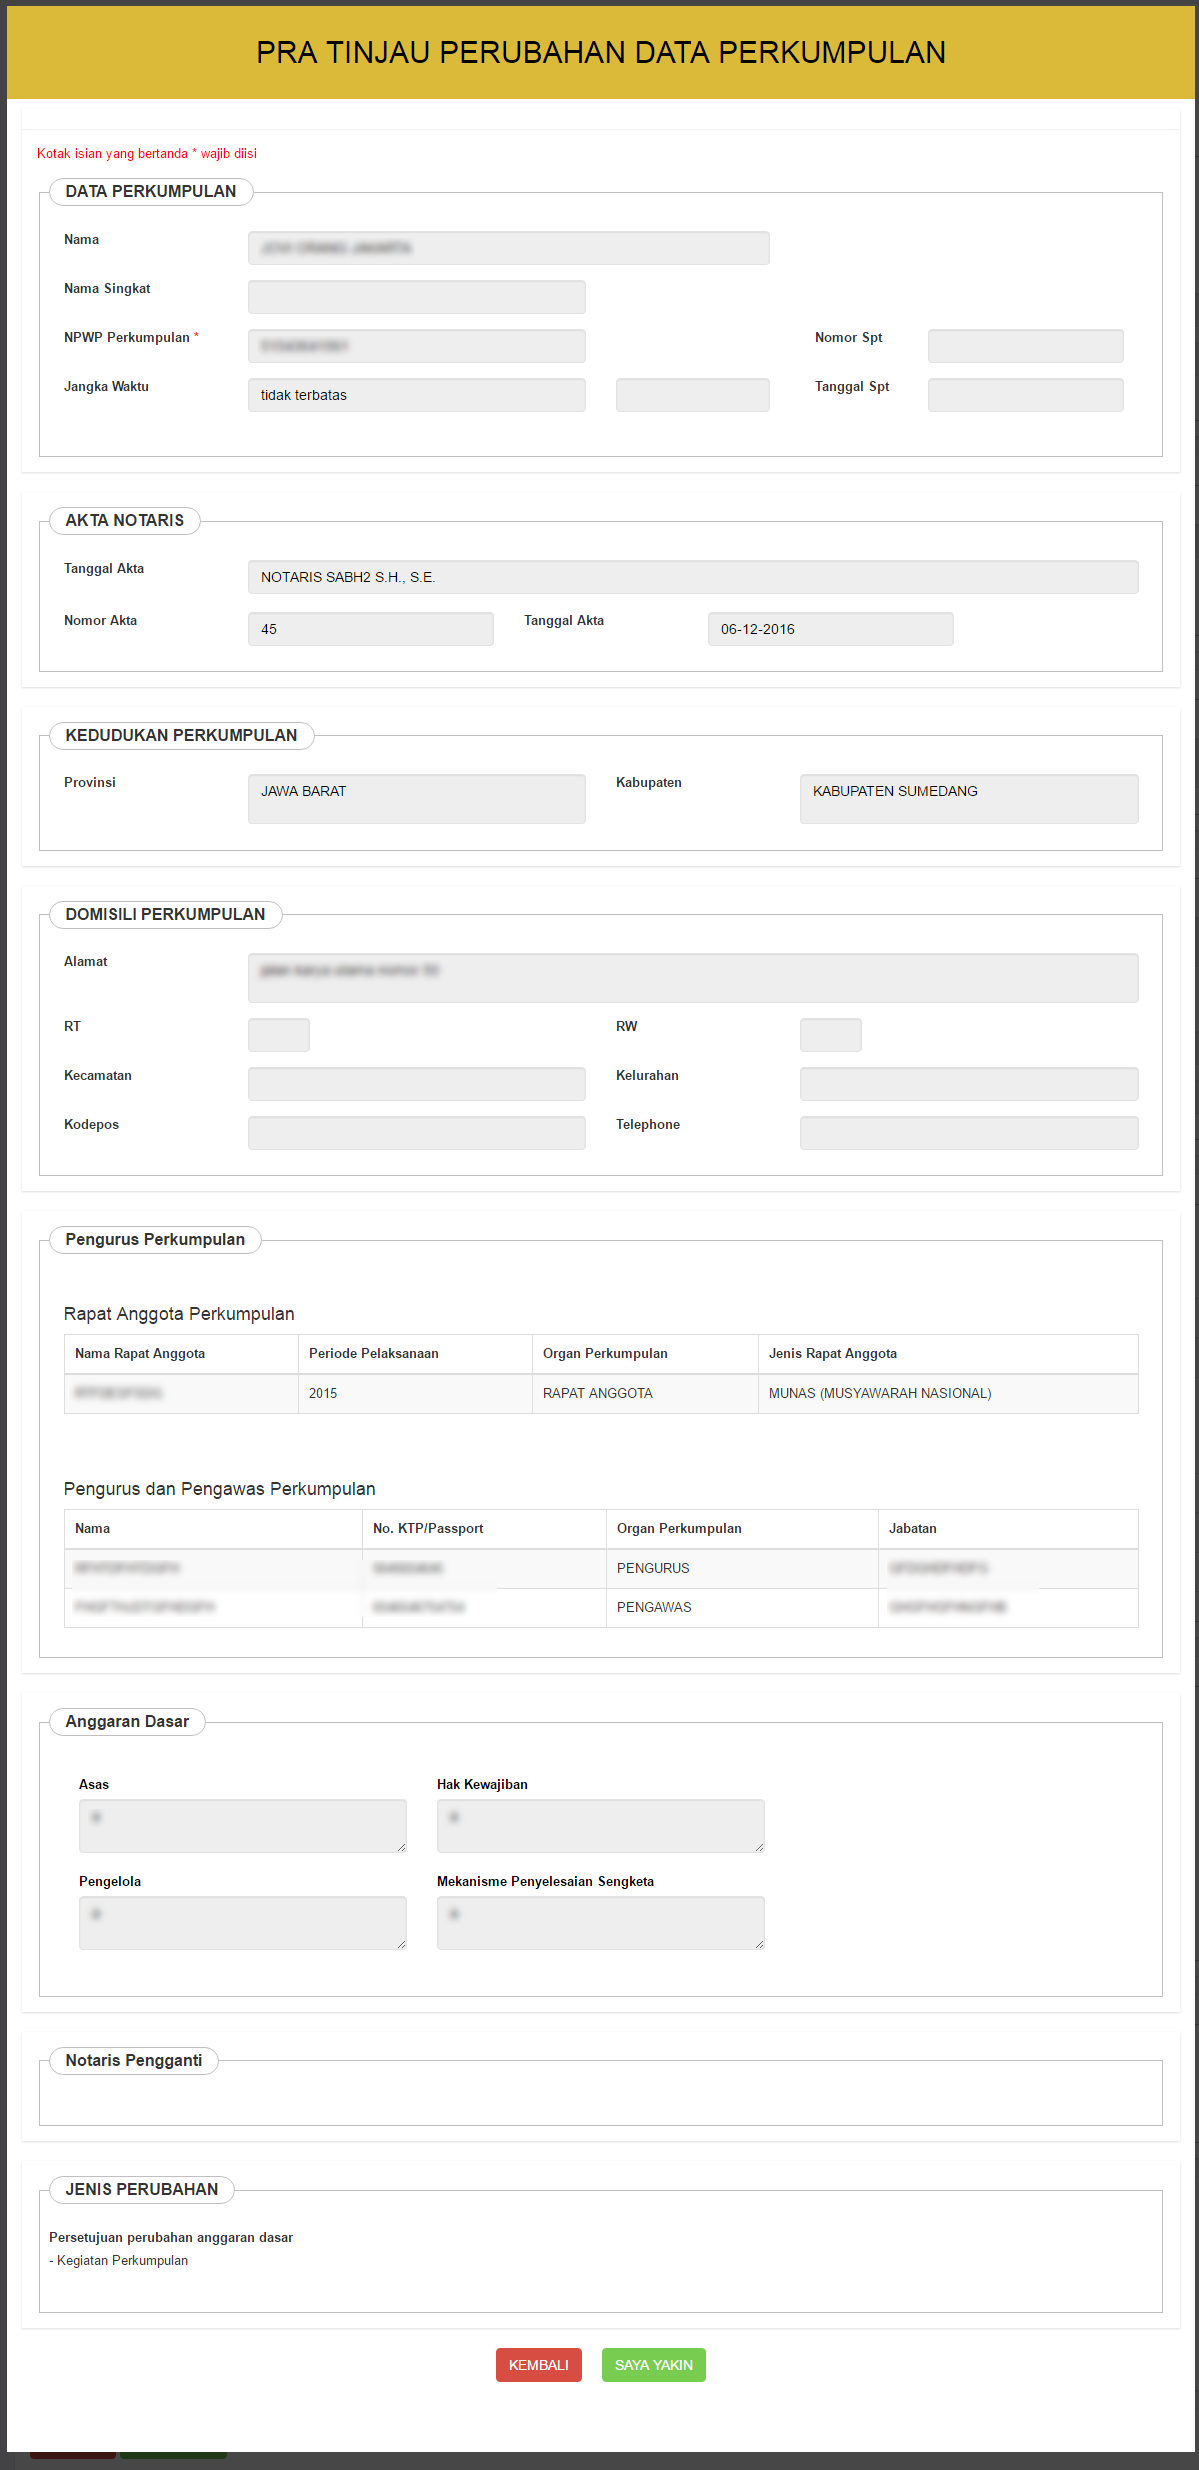Viewport: 1199px width, 2470px height.
Task: Click the red KEMBALI button
Action: pyautogui.click(x=538, y=2364)
